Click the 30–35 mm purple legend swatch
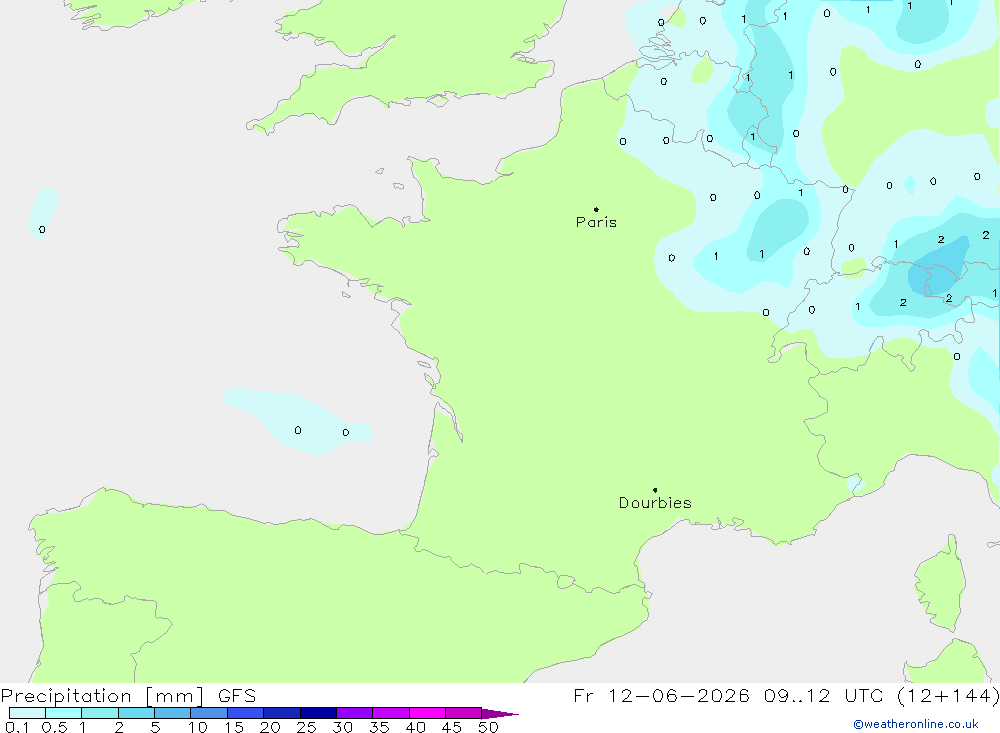Viewport: 1000px width, 733px height. pyautogui.click(x=354, y=713)
